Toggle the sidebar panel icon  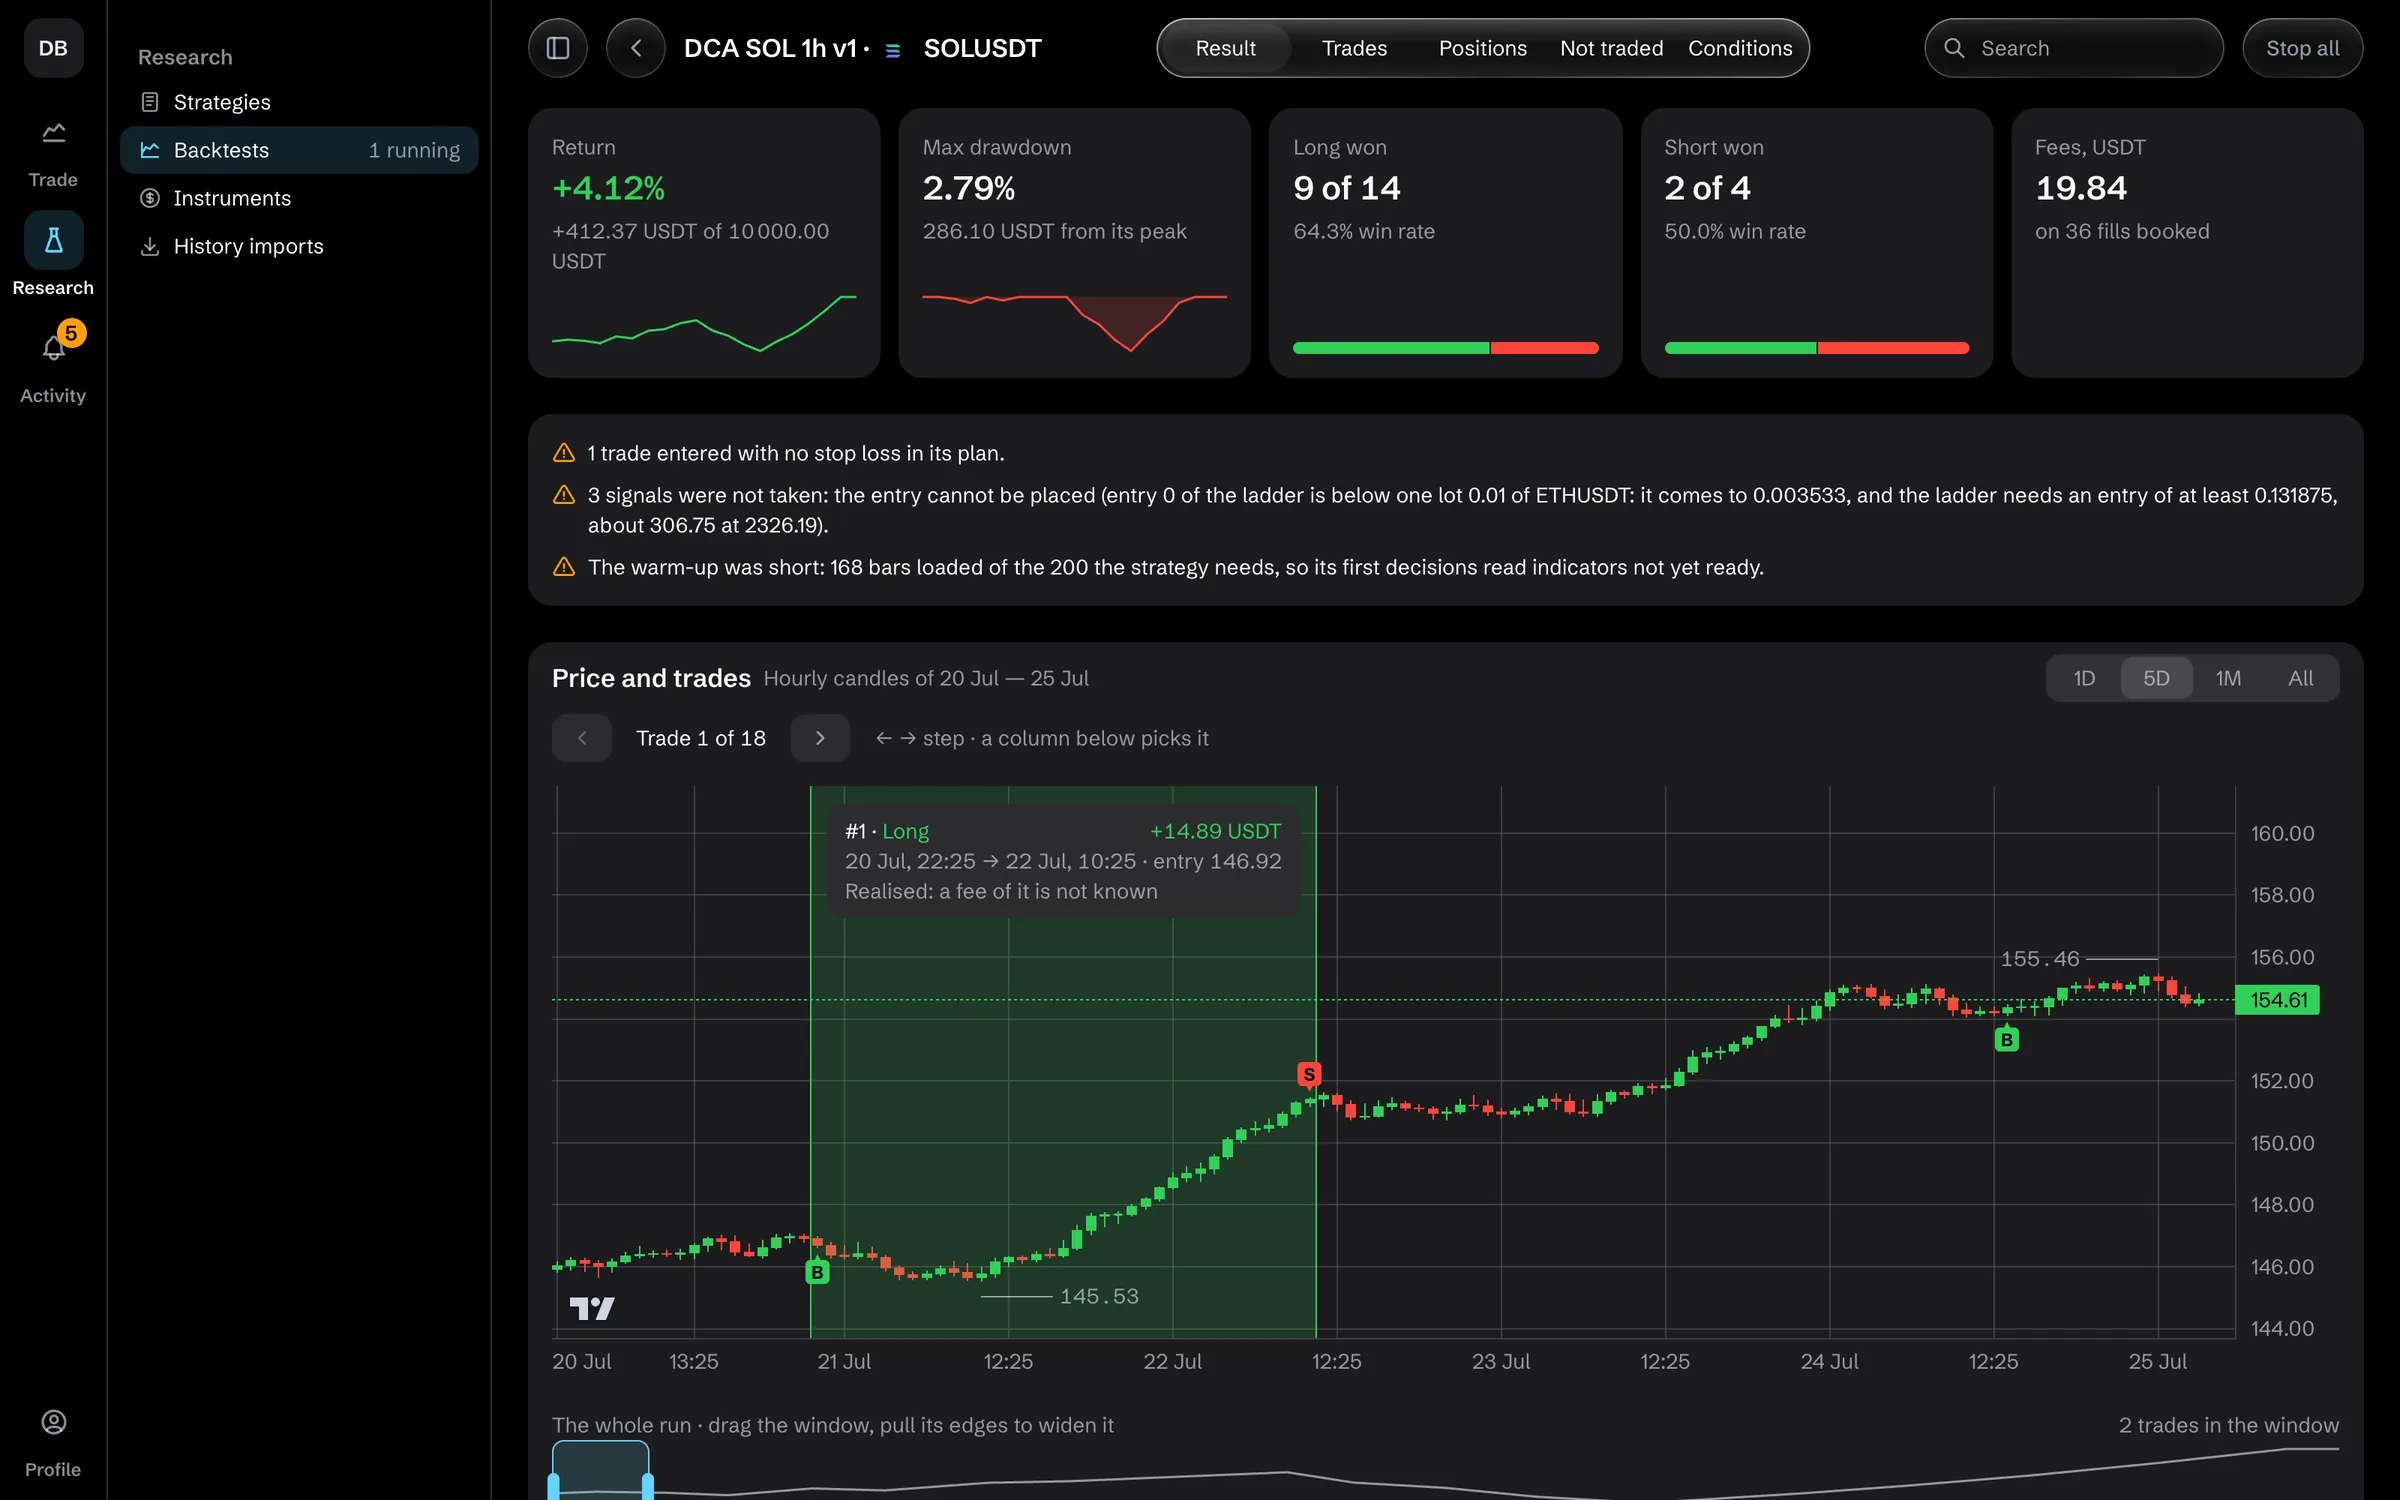pyautogui.click(x=557, y=48)
